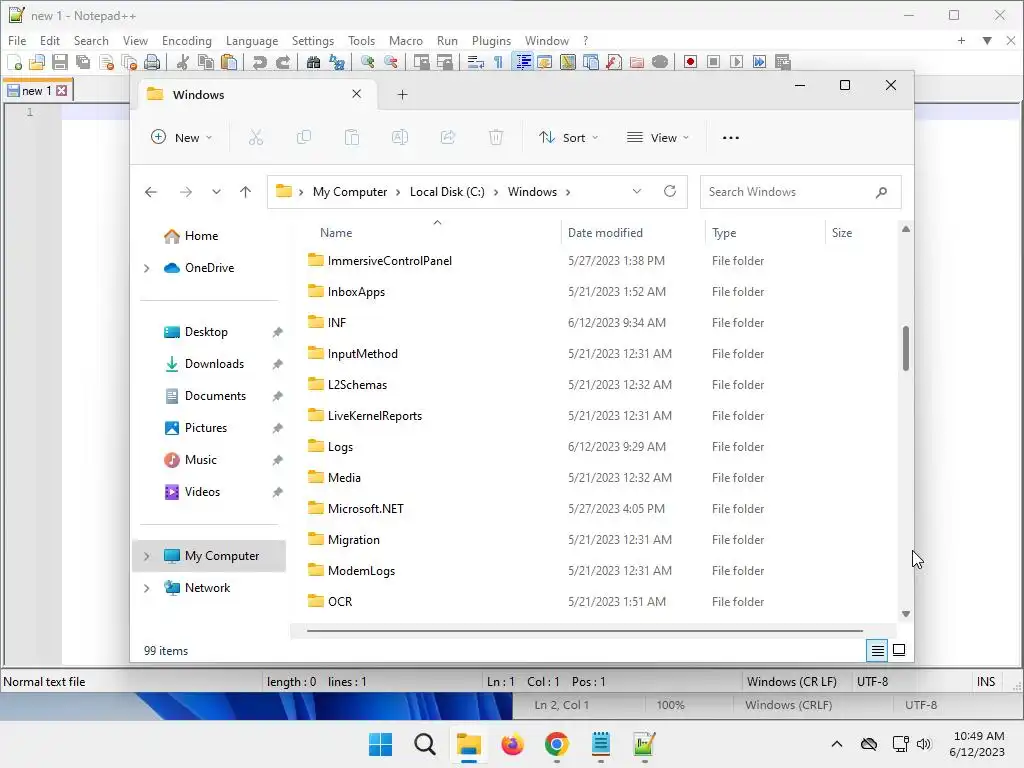Click Open file icon in Notepad++ toolbar

(37, 62)
